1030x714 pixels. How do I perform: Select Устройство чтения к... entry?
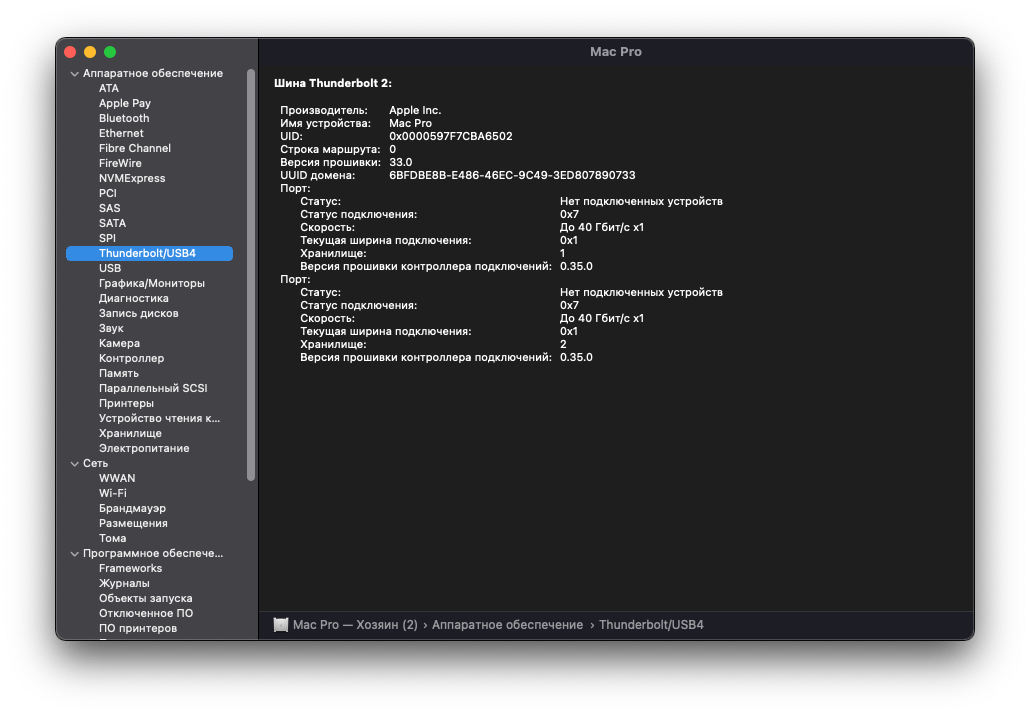pos(160,418)
